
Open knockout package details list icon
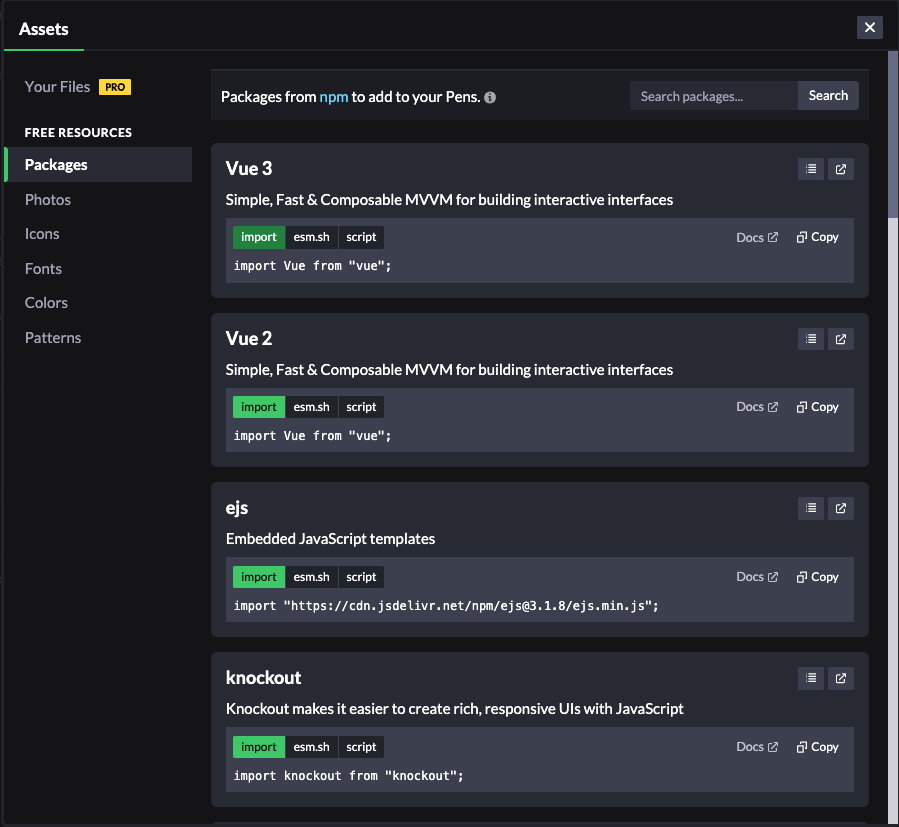811,678
